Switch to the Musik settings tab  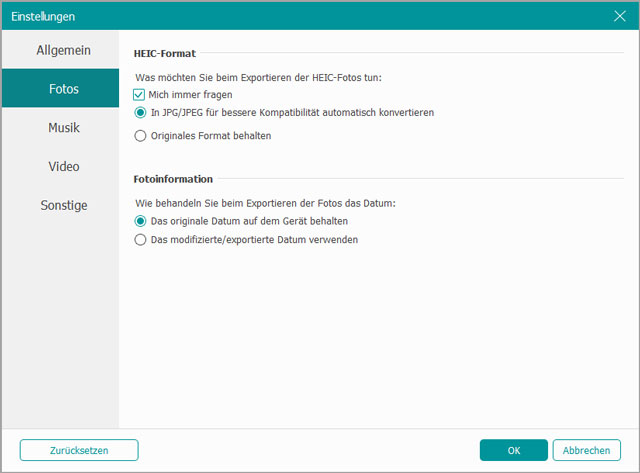coord(60,127)
